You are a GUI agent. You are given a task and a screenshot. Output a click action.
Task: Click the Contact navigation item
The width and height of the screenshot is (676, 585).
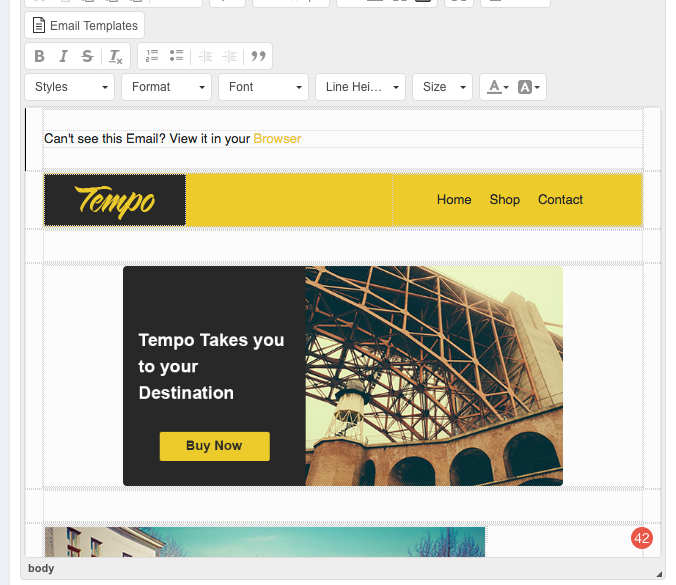coord(560,200)
